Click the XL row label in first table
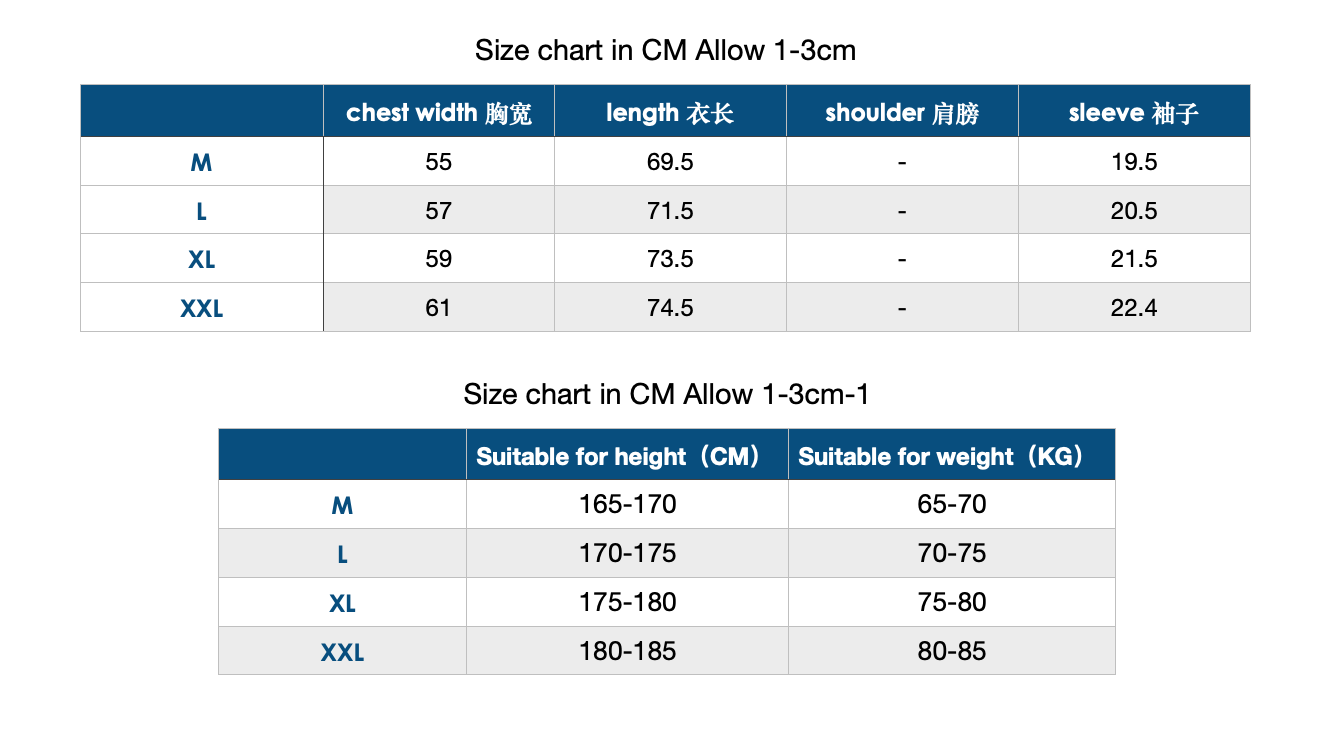This screenshot has height=736, width=1324. click(x=202, y=259)
